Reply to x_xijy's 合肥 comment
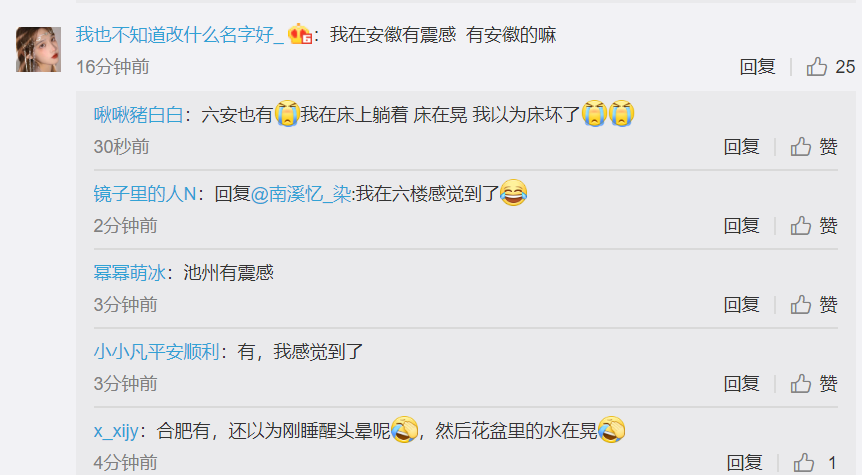The height and width of the screenshot is (475, 862). tap(744, 463)
